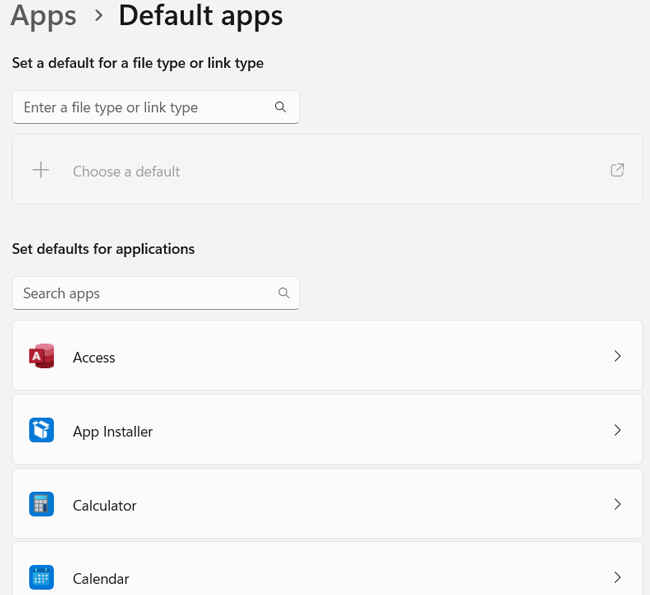Click the Search apps magnifier icon
Viewport: 650px width, 595px height.
[x=284, y=293]
